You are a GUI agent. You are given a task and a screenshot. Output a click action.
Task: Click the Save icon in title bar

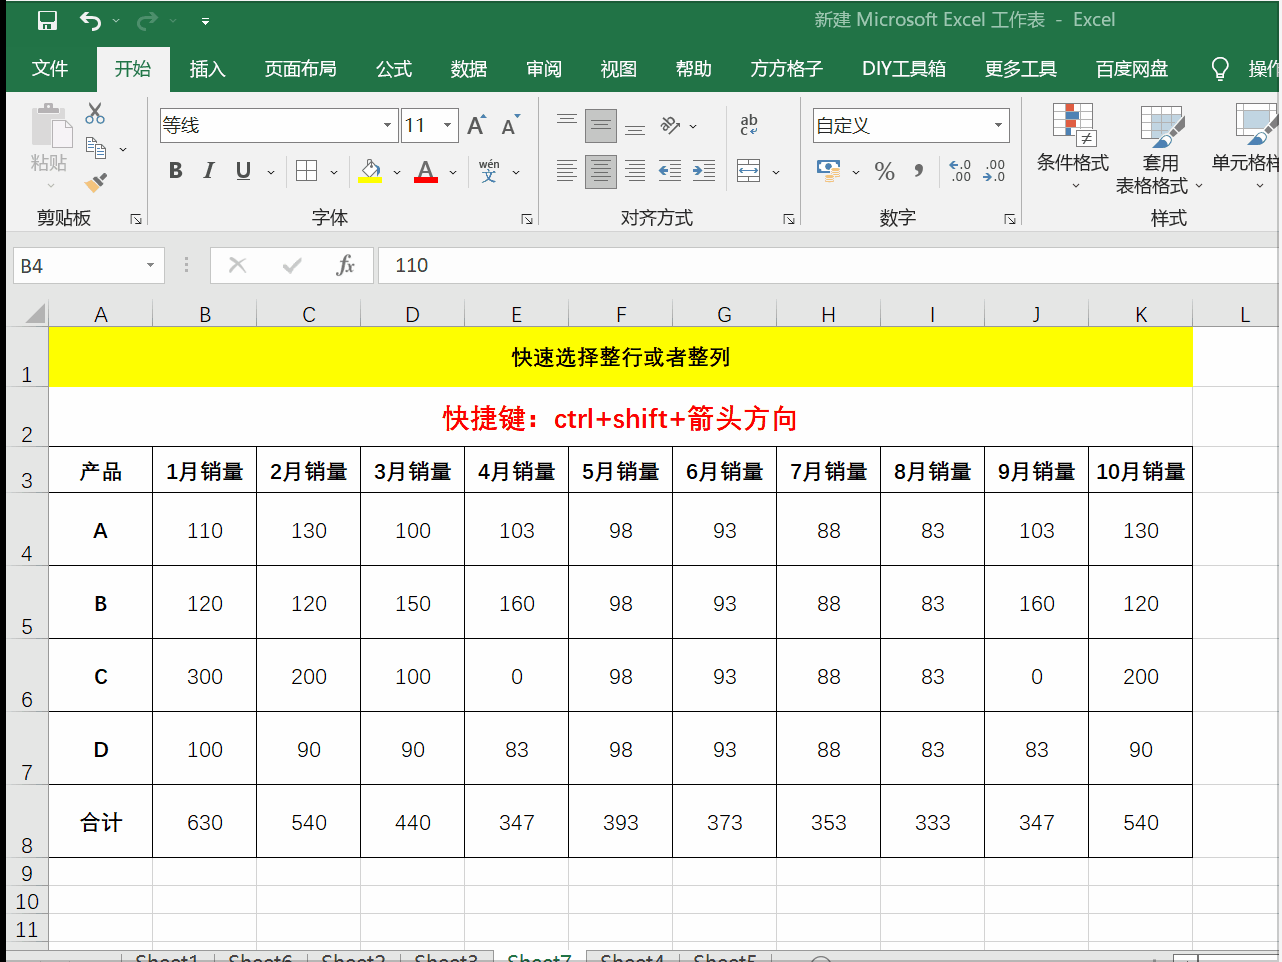(47, 20)
